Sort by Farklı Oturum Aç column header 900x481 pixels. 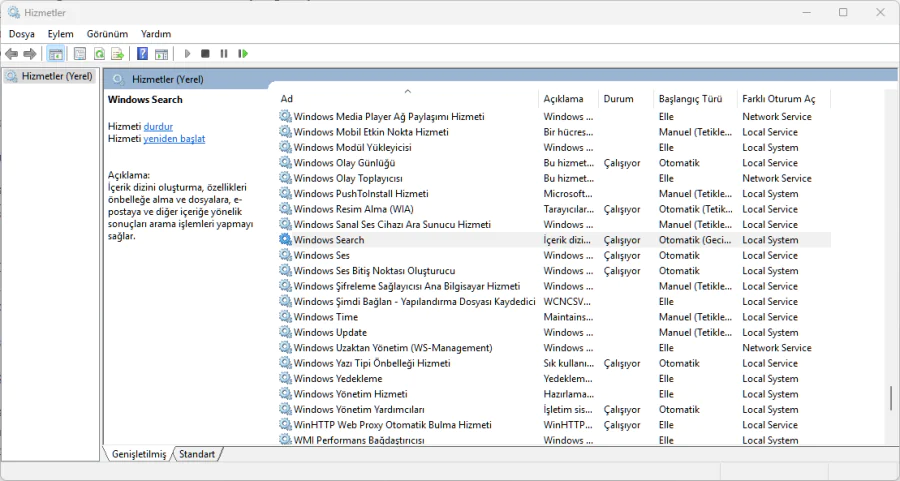click(x=783, y=99)
